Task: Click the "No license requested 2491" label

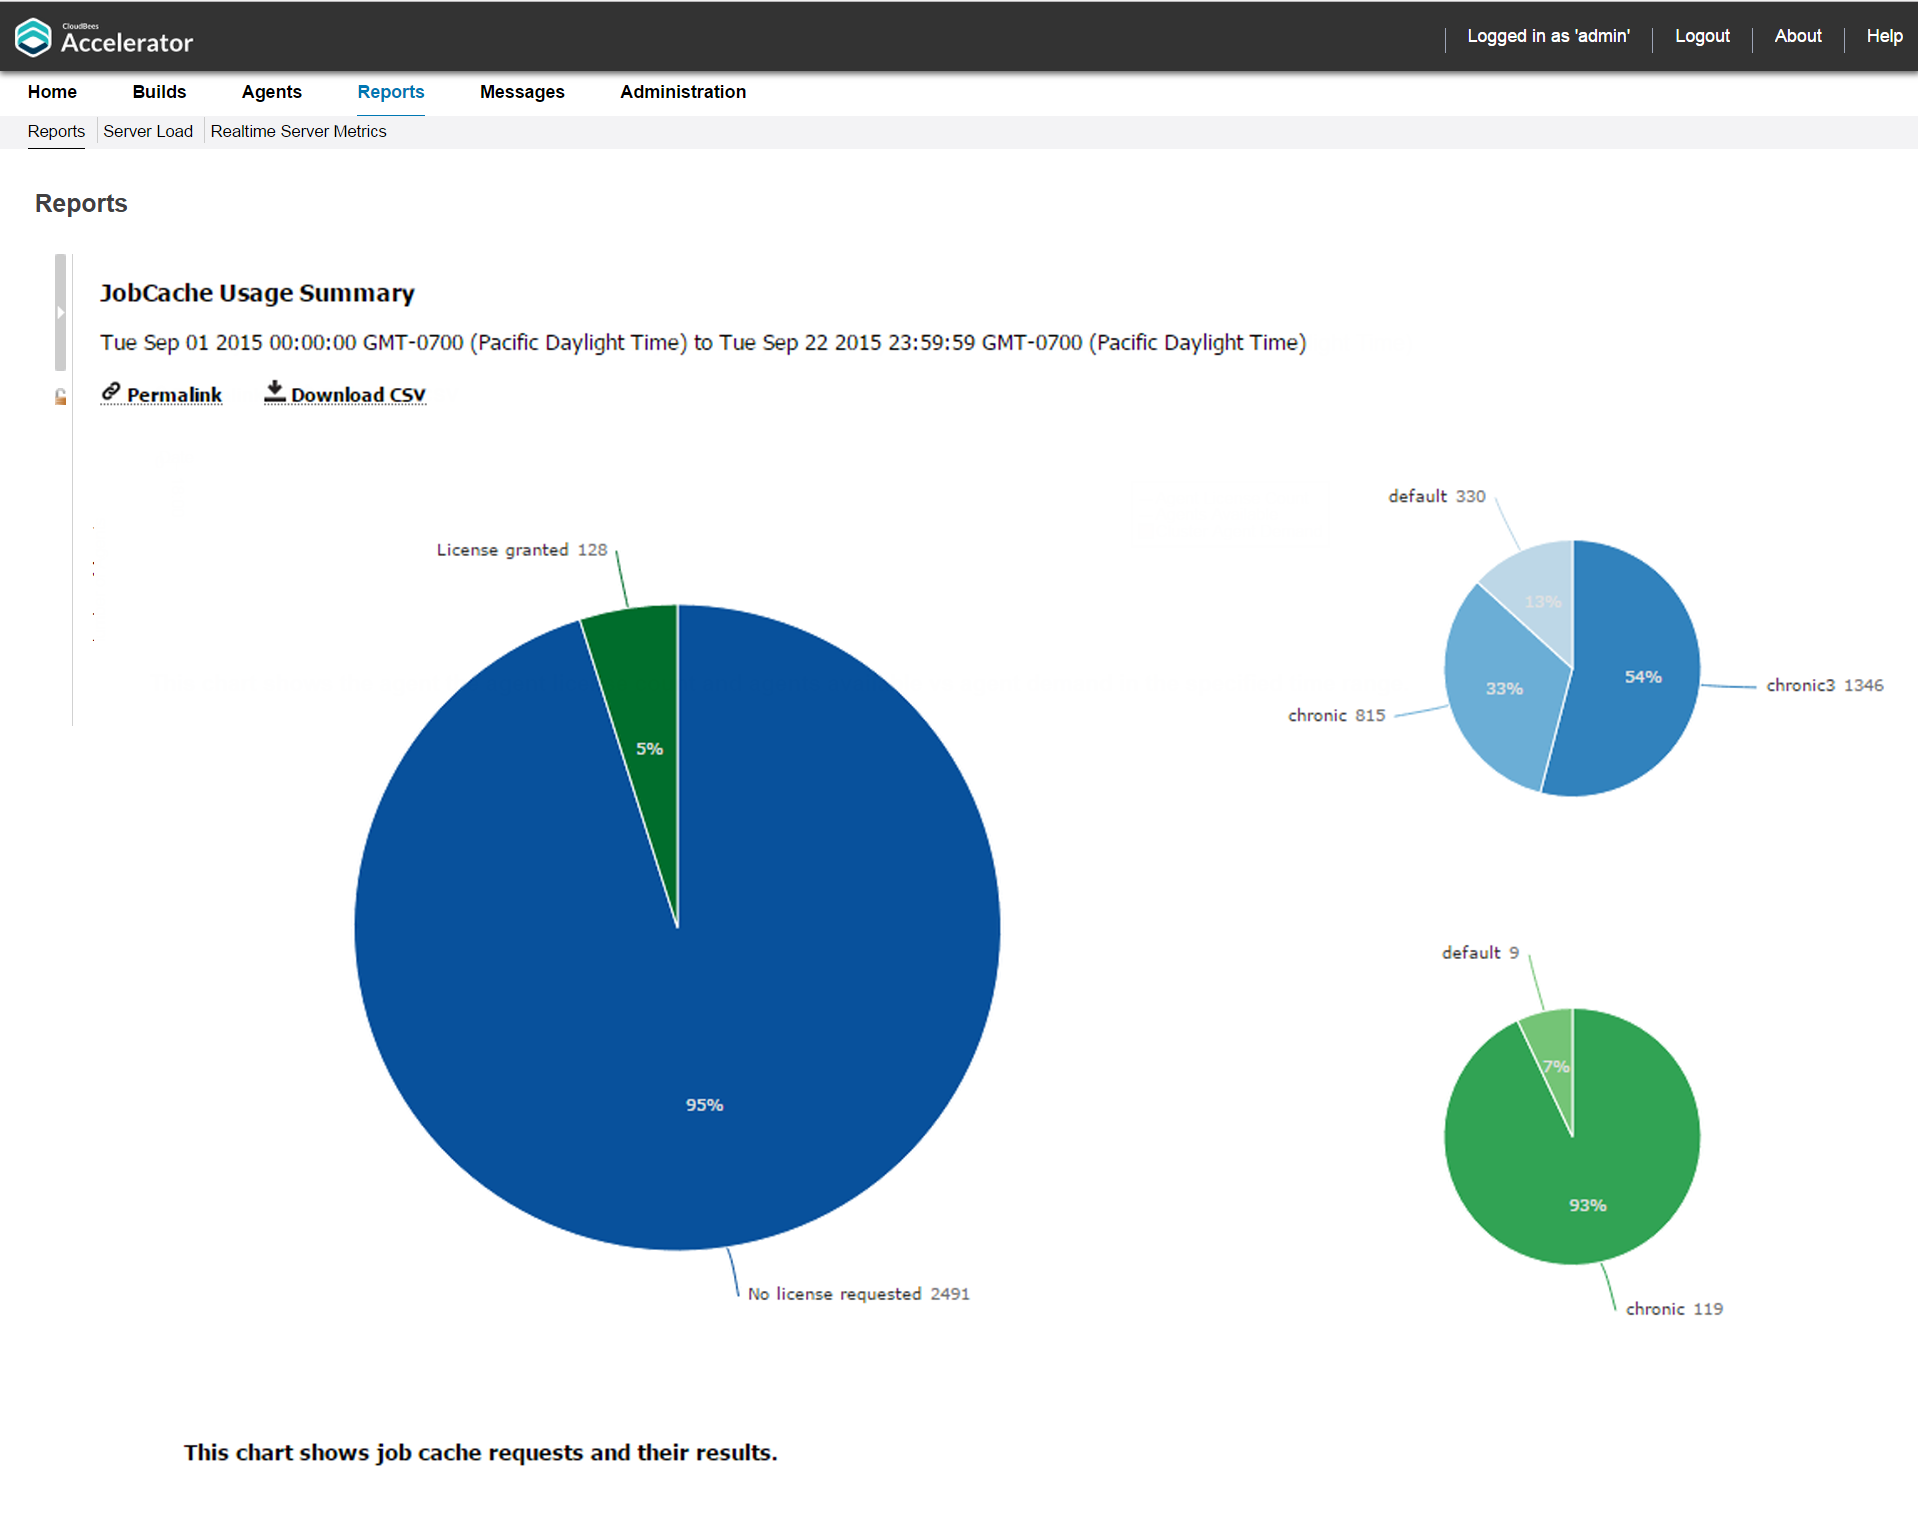Action: tap(858, 1294)
